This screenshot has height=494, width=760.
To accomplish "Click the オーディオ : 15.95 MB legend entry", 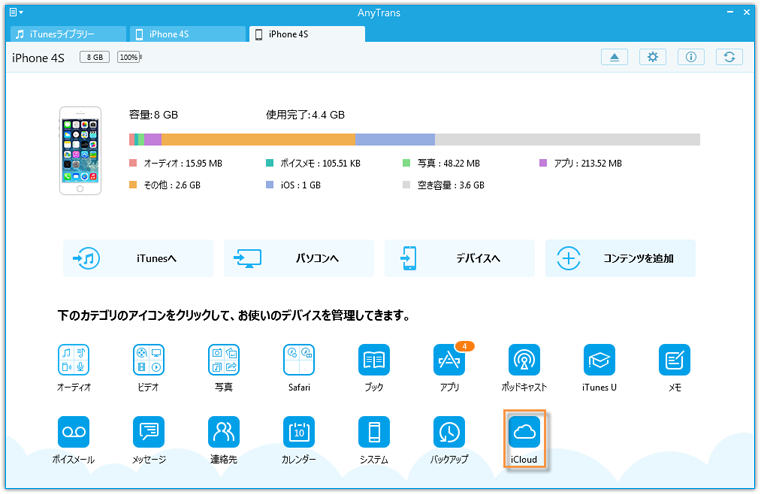I will point(176,163).
